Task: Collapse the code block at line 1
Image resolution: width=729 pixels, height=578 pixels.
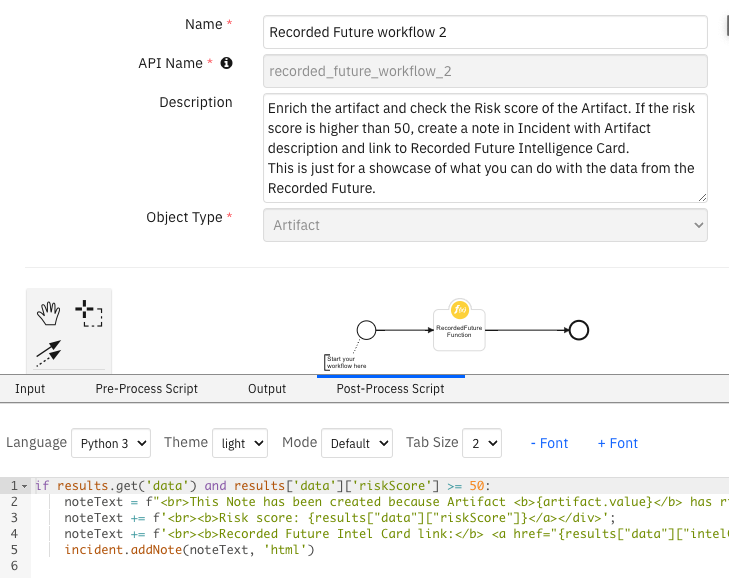Action: pyautogui.click(x=25, y=485)
